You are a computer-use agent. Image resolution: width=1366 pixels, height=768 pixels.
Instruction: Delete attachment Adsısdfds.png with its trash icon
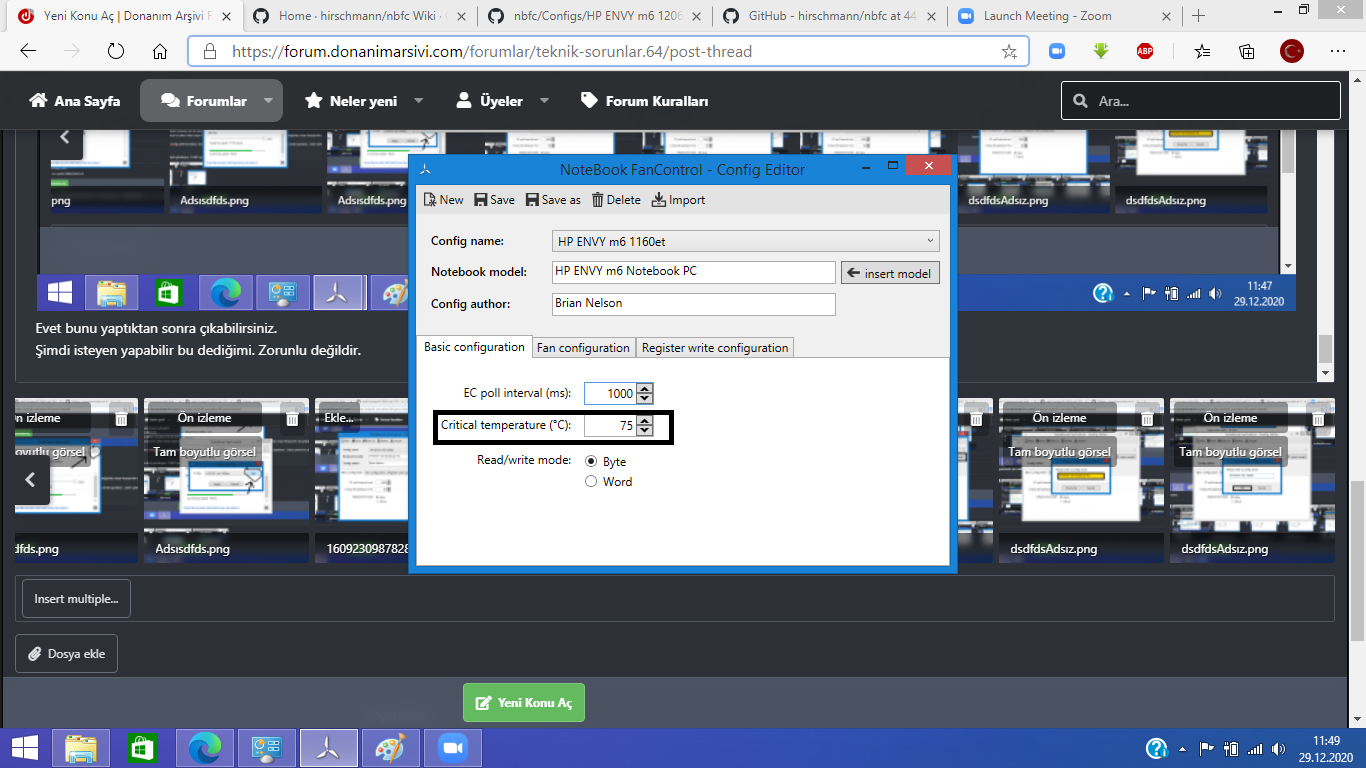click(291, 418)
